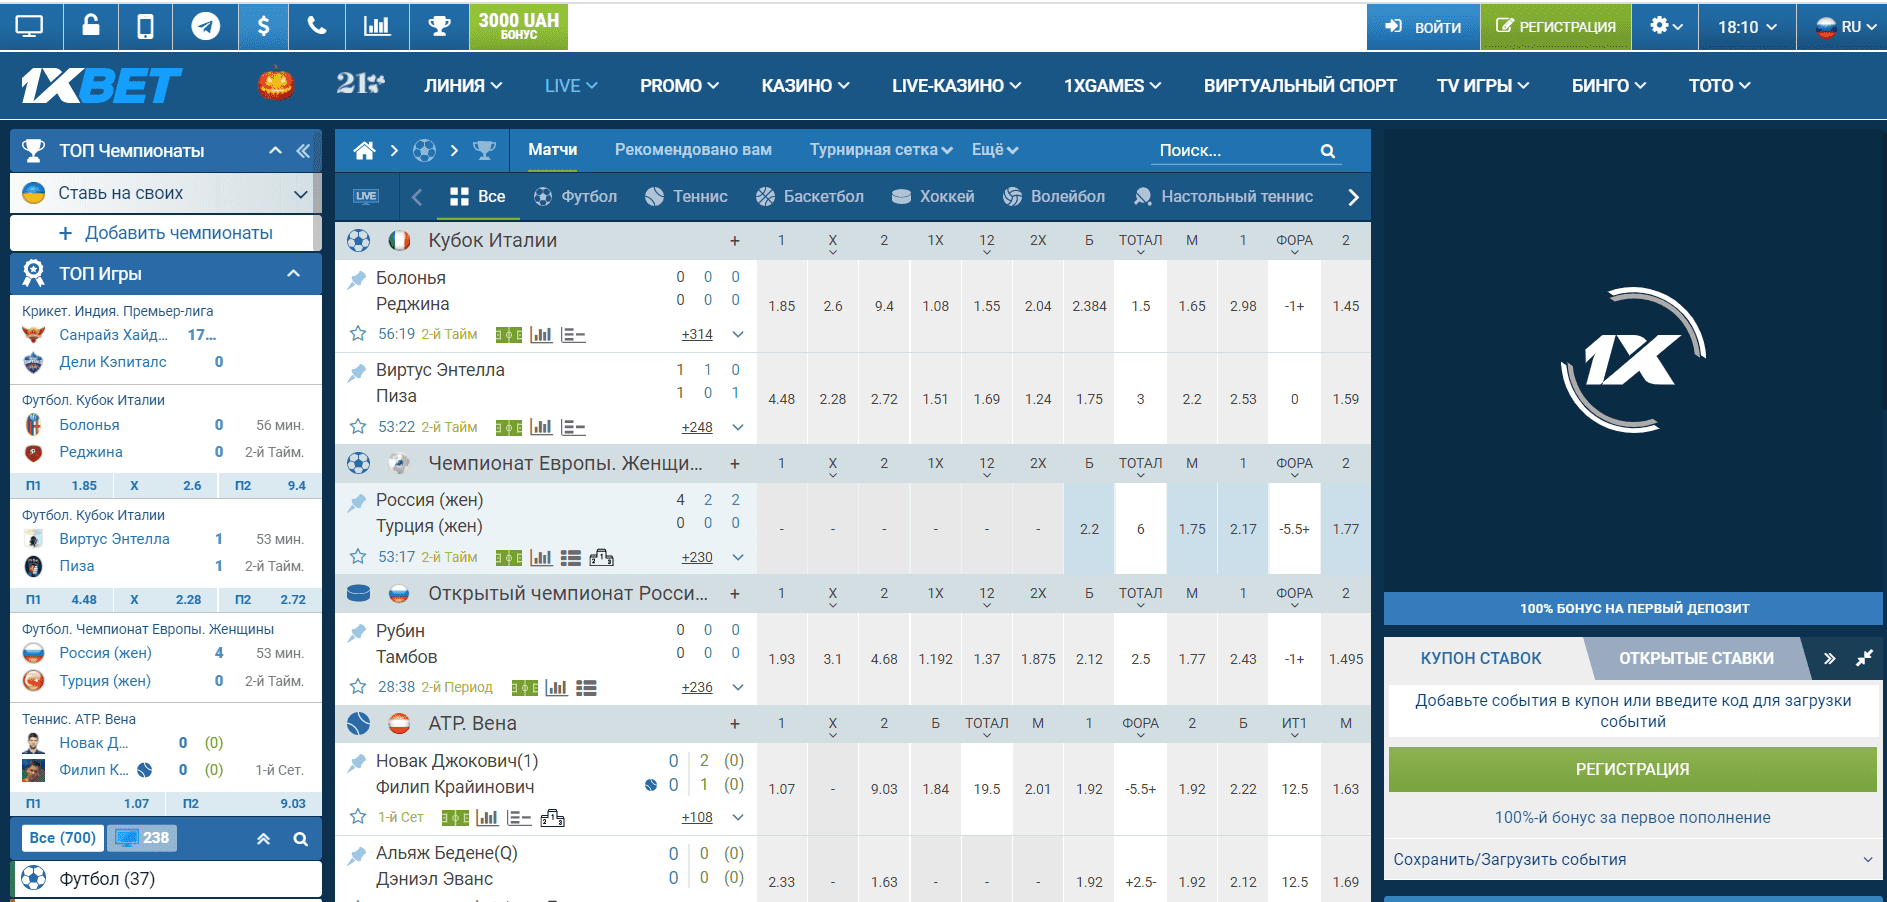Screen dimensions: 1887x902
Task: Open the Telegram icon in top bar
Action: pyautogui.click(x=206, y=26)
